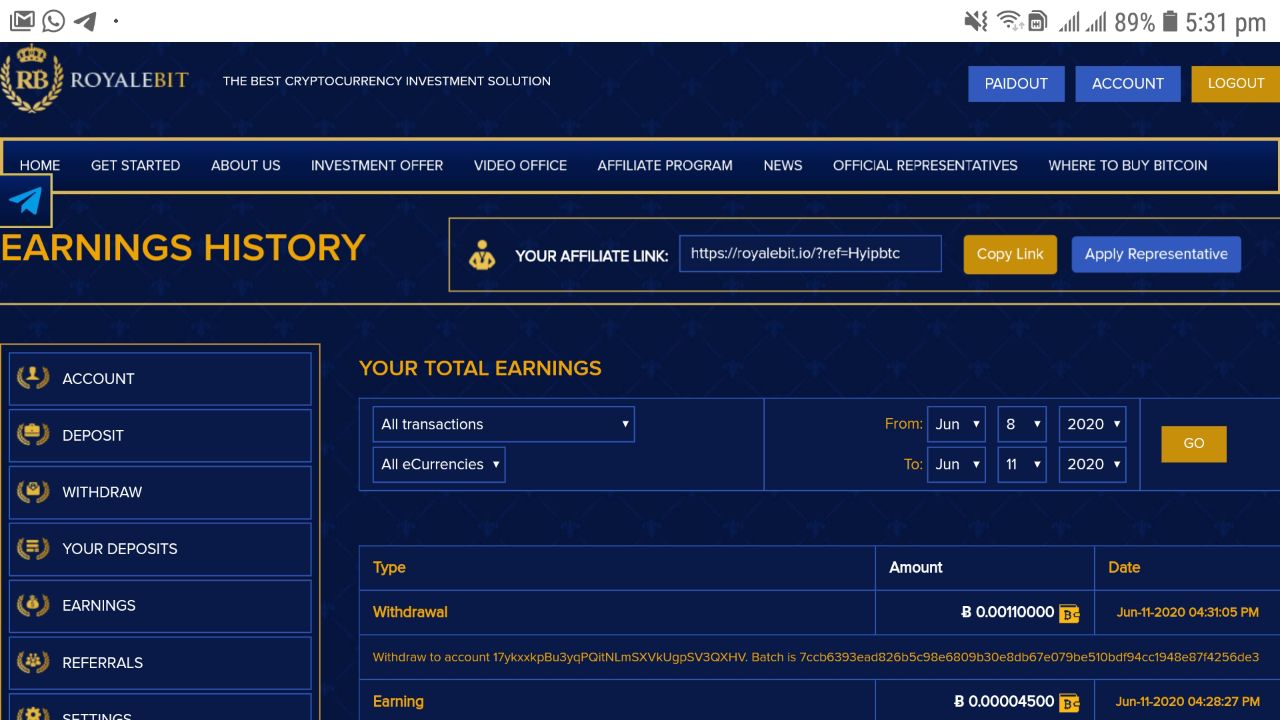
Task: Click the amount 0.00004500
Action: [1004, 702]
